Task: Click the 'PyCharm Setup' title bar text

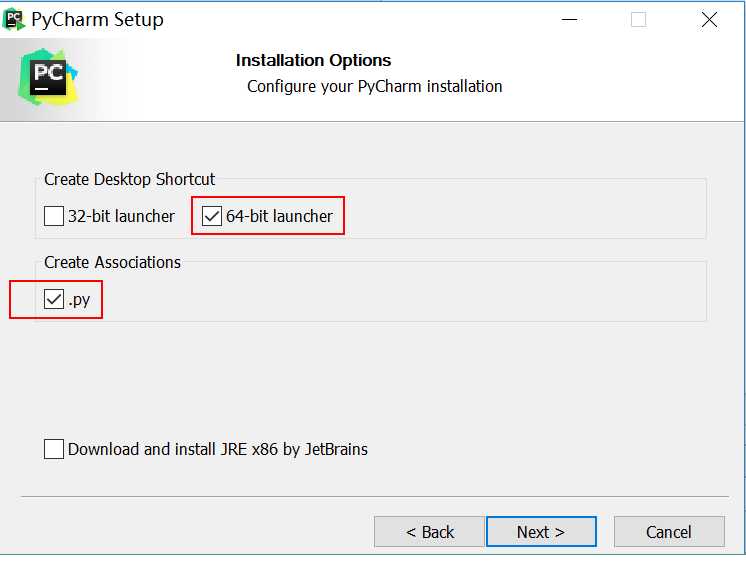Action: tap(98, 20)
